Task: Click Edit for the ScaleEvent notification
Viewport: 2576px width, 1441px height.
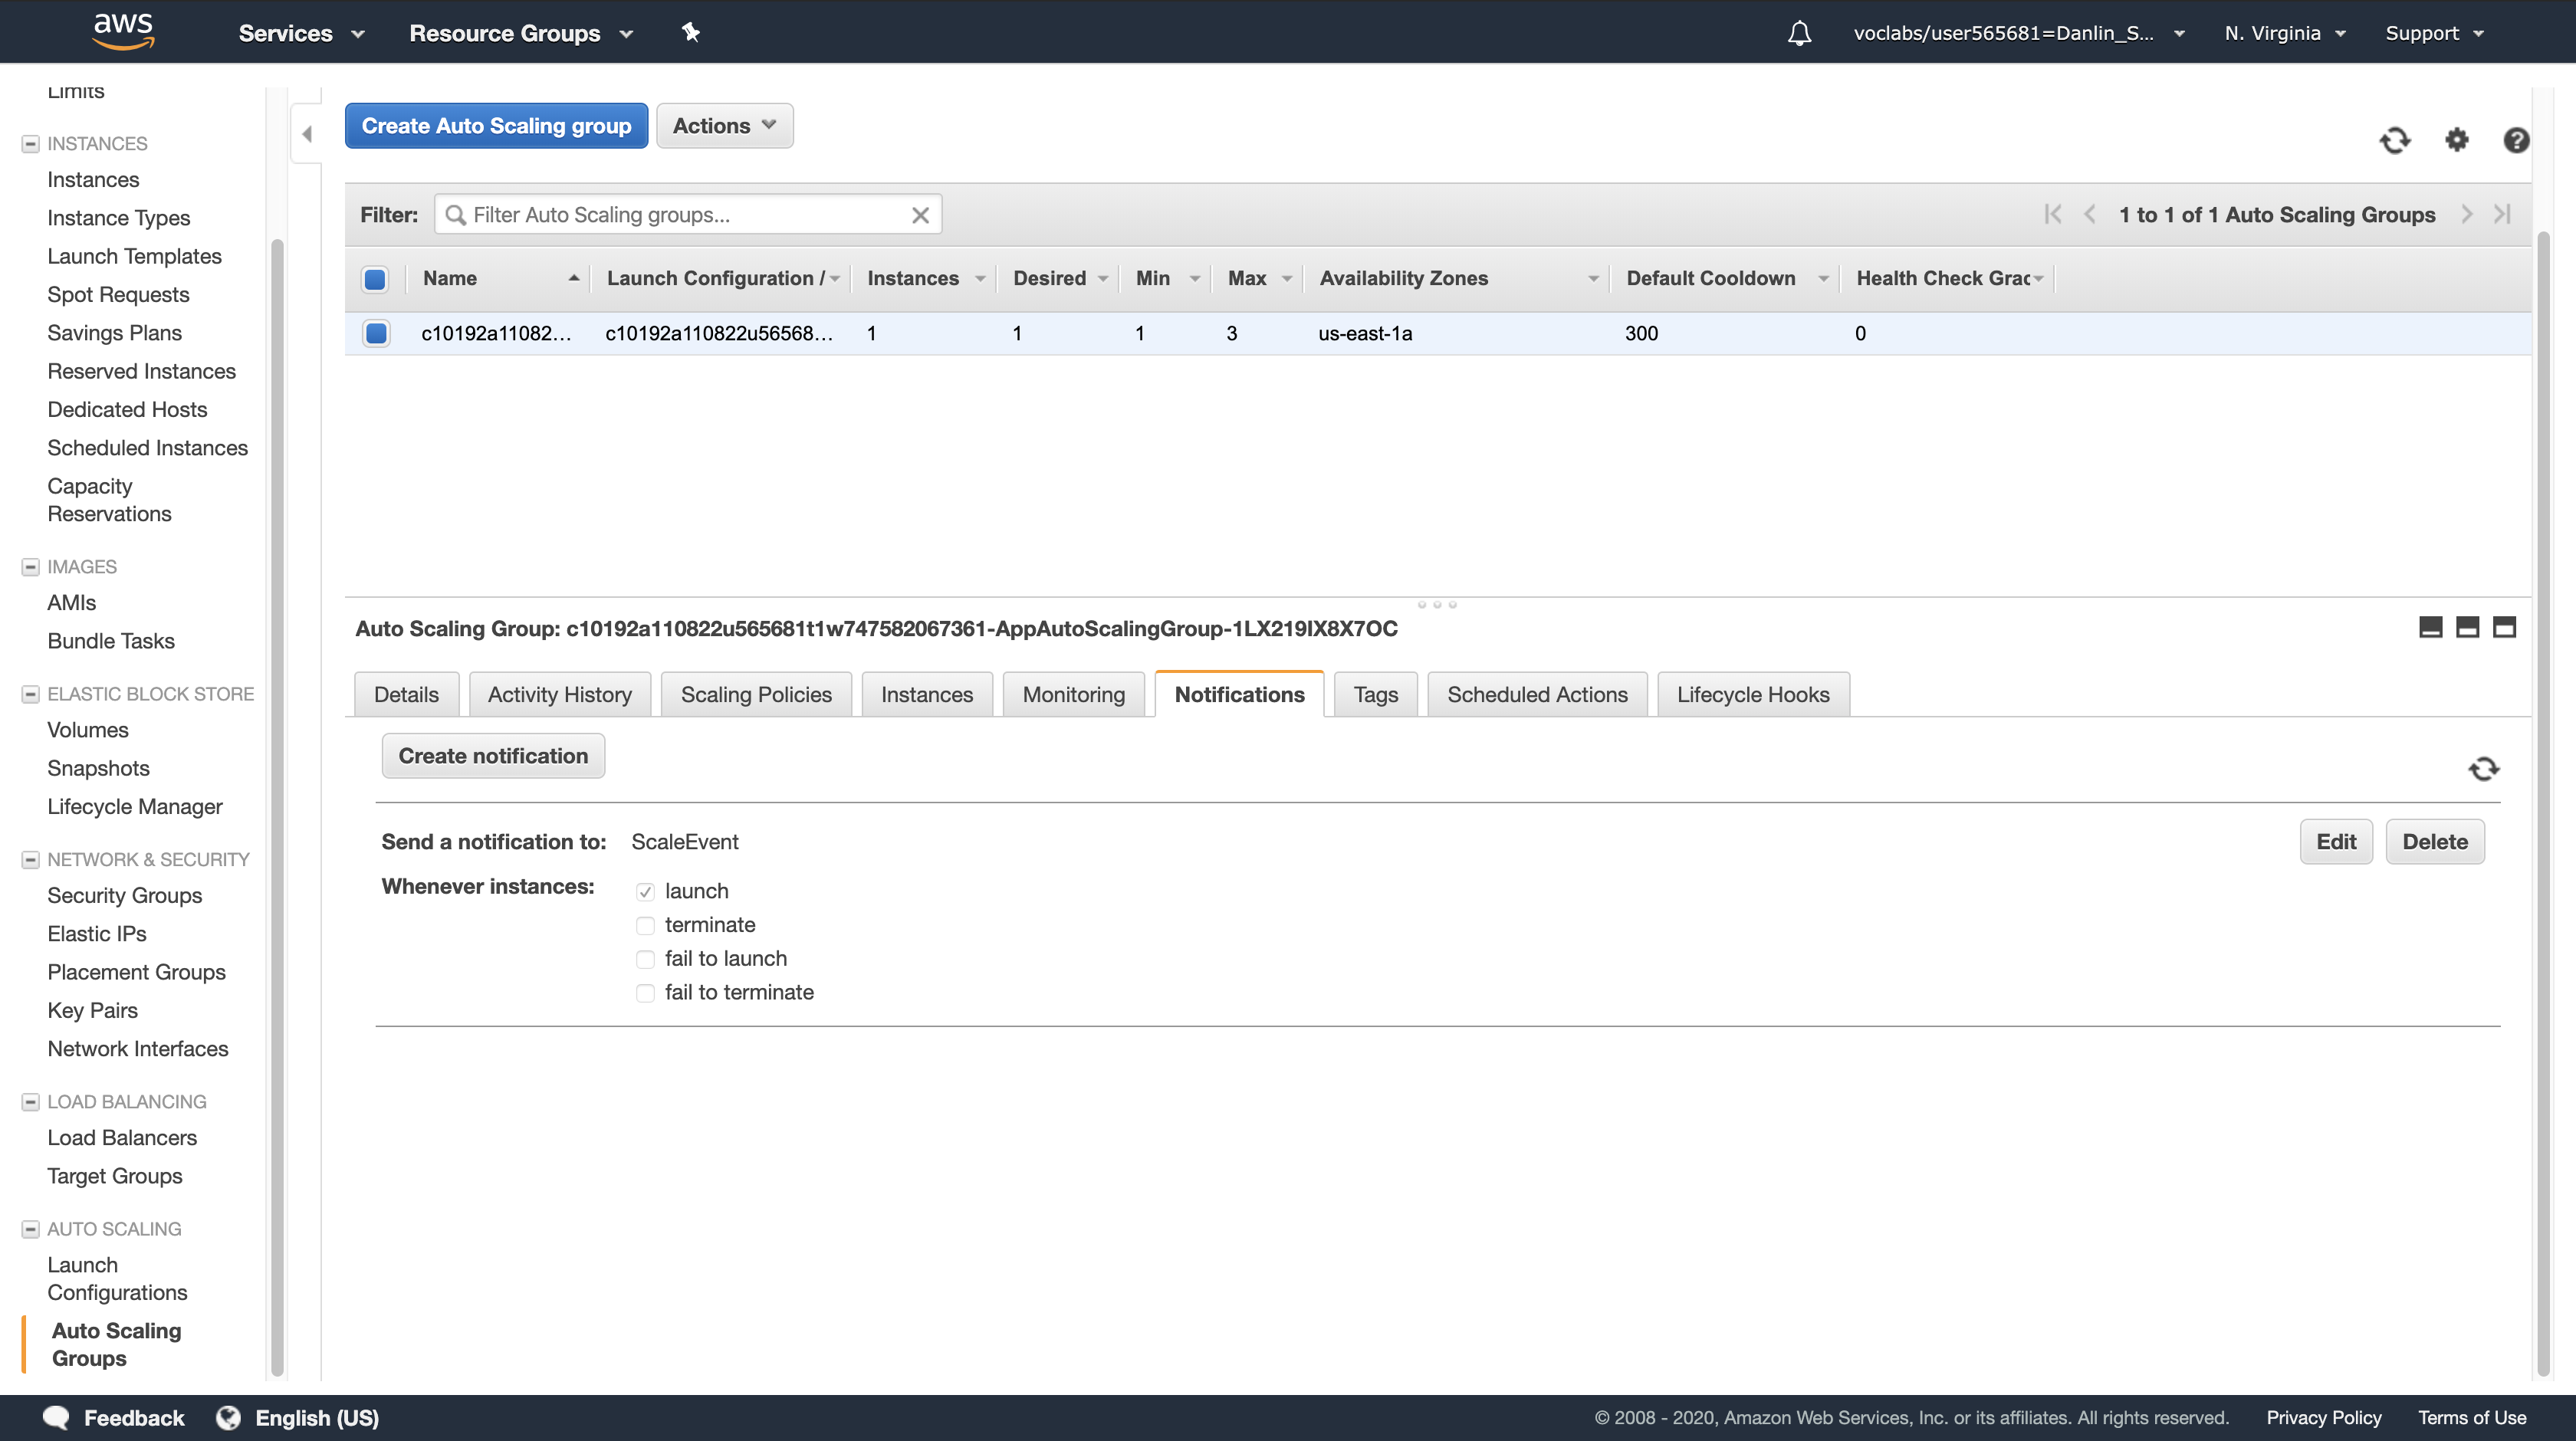Action: point(2335,841)
